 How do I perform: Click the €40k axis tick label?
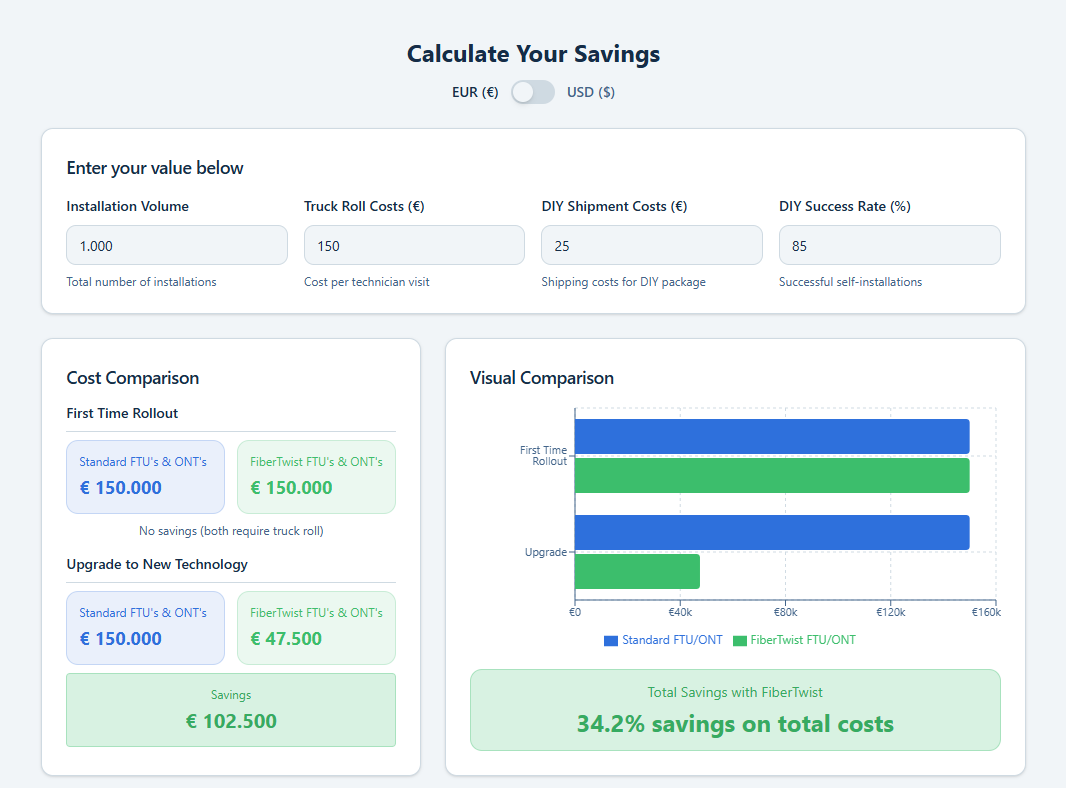coord(680,612)
